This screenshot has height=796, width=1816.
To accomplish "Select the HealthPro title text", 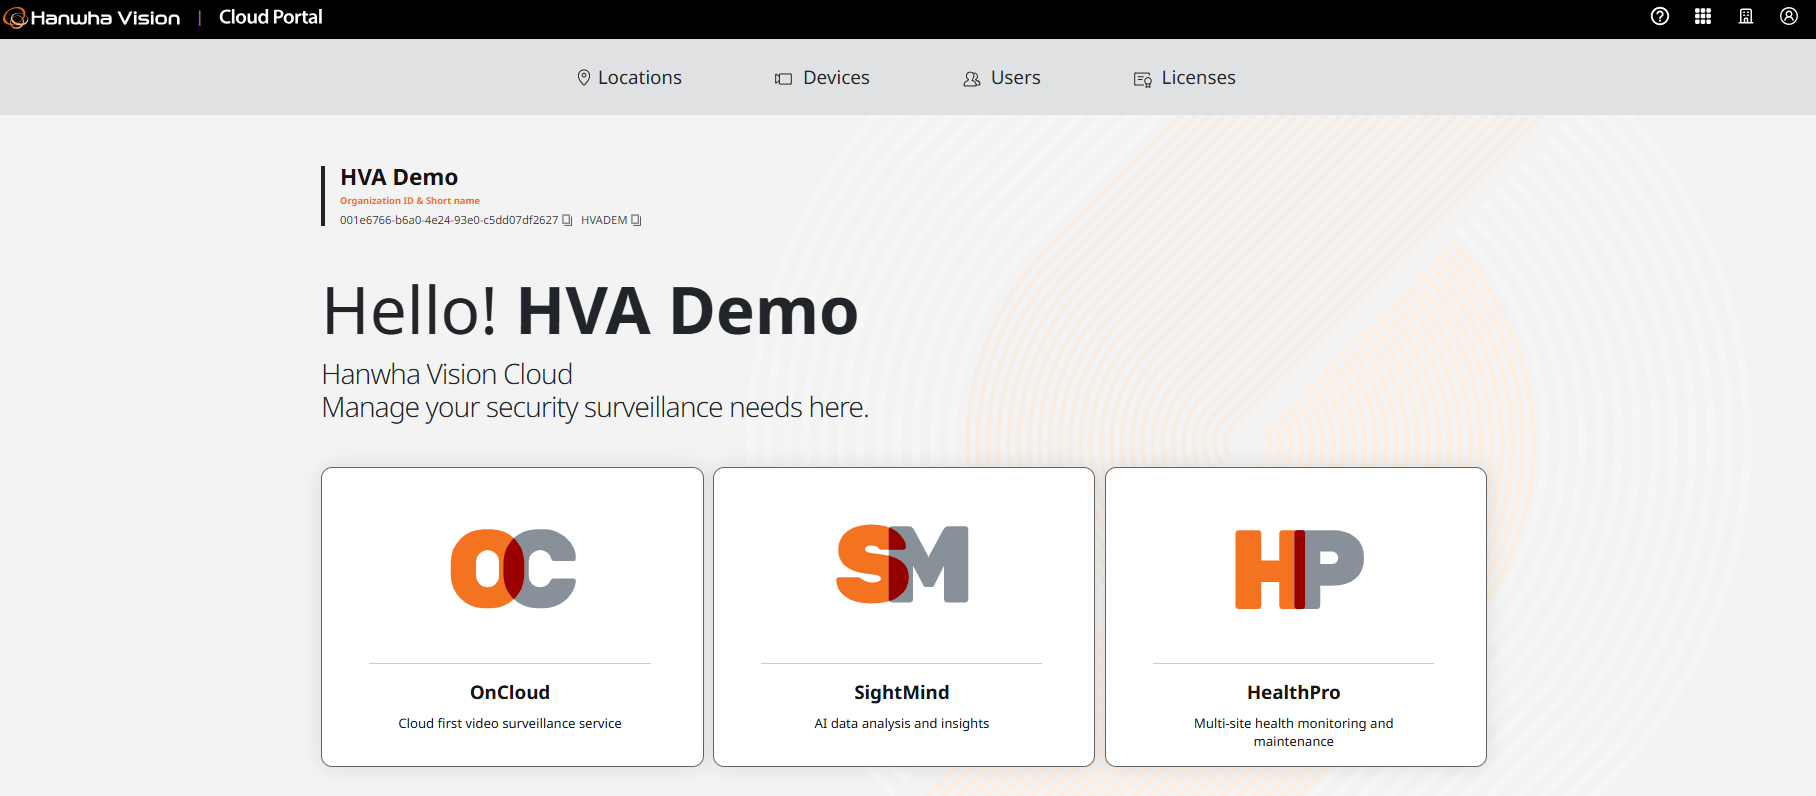I will pos(1294,692).
